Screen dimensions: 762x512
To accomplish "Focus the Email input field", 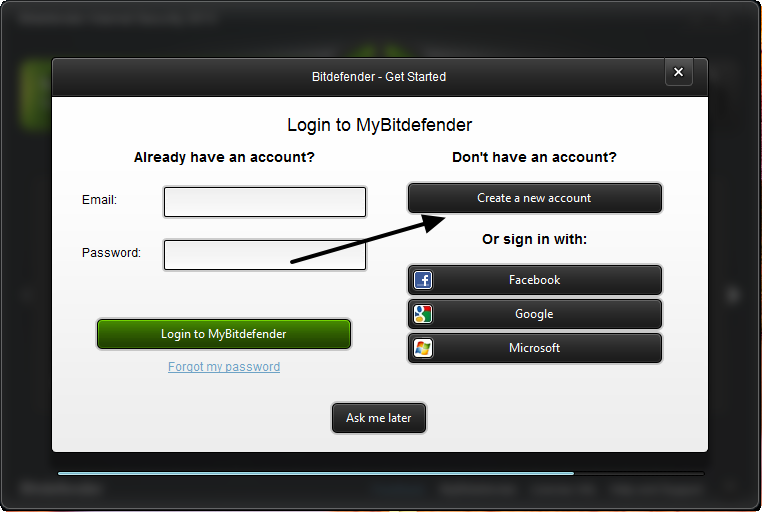I will coord(265,202).
